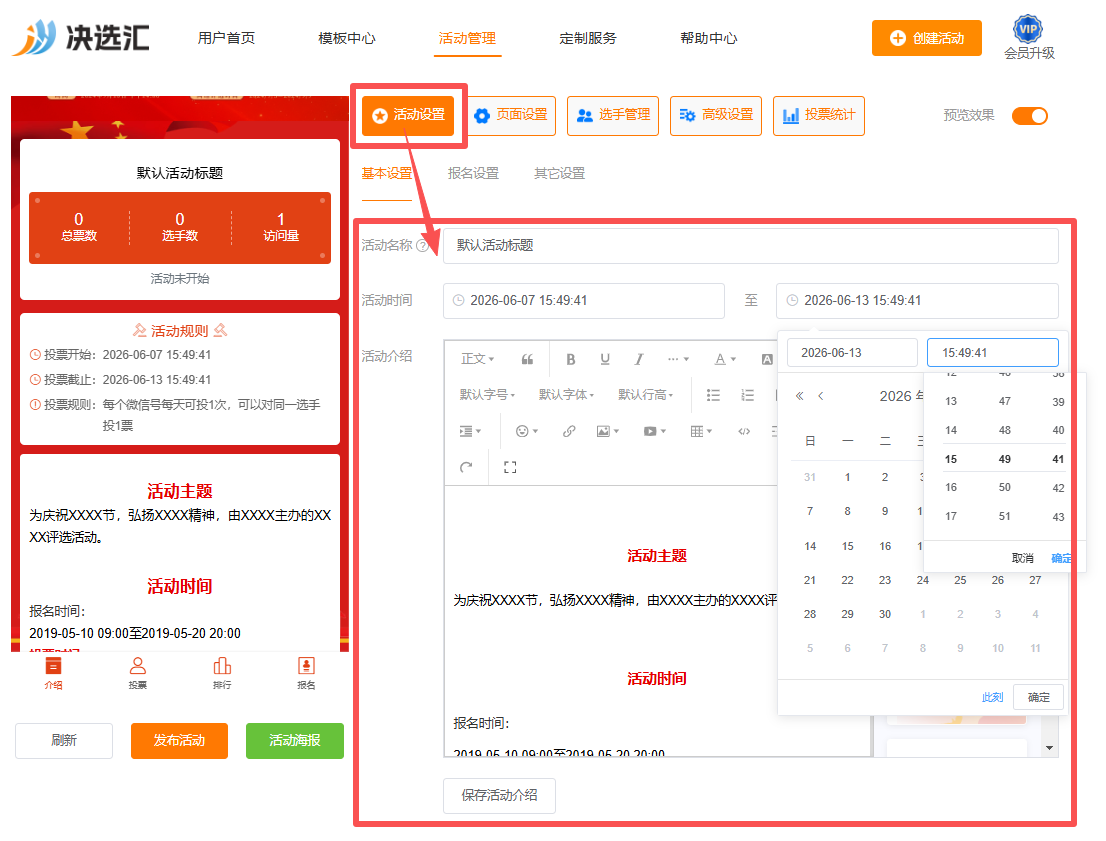Insert a numbered list
The image size is (1106, 841).
click(x=748, y=395)
